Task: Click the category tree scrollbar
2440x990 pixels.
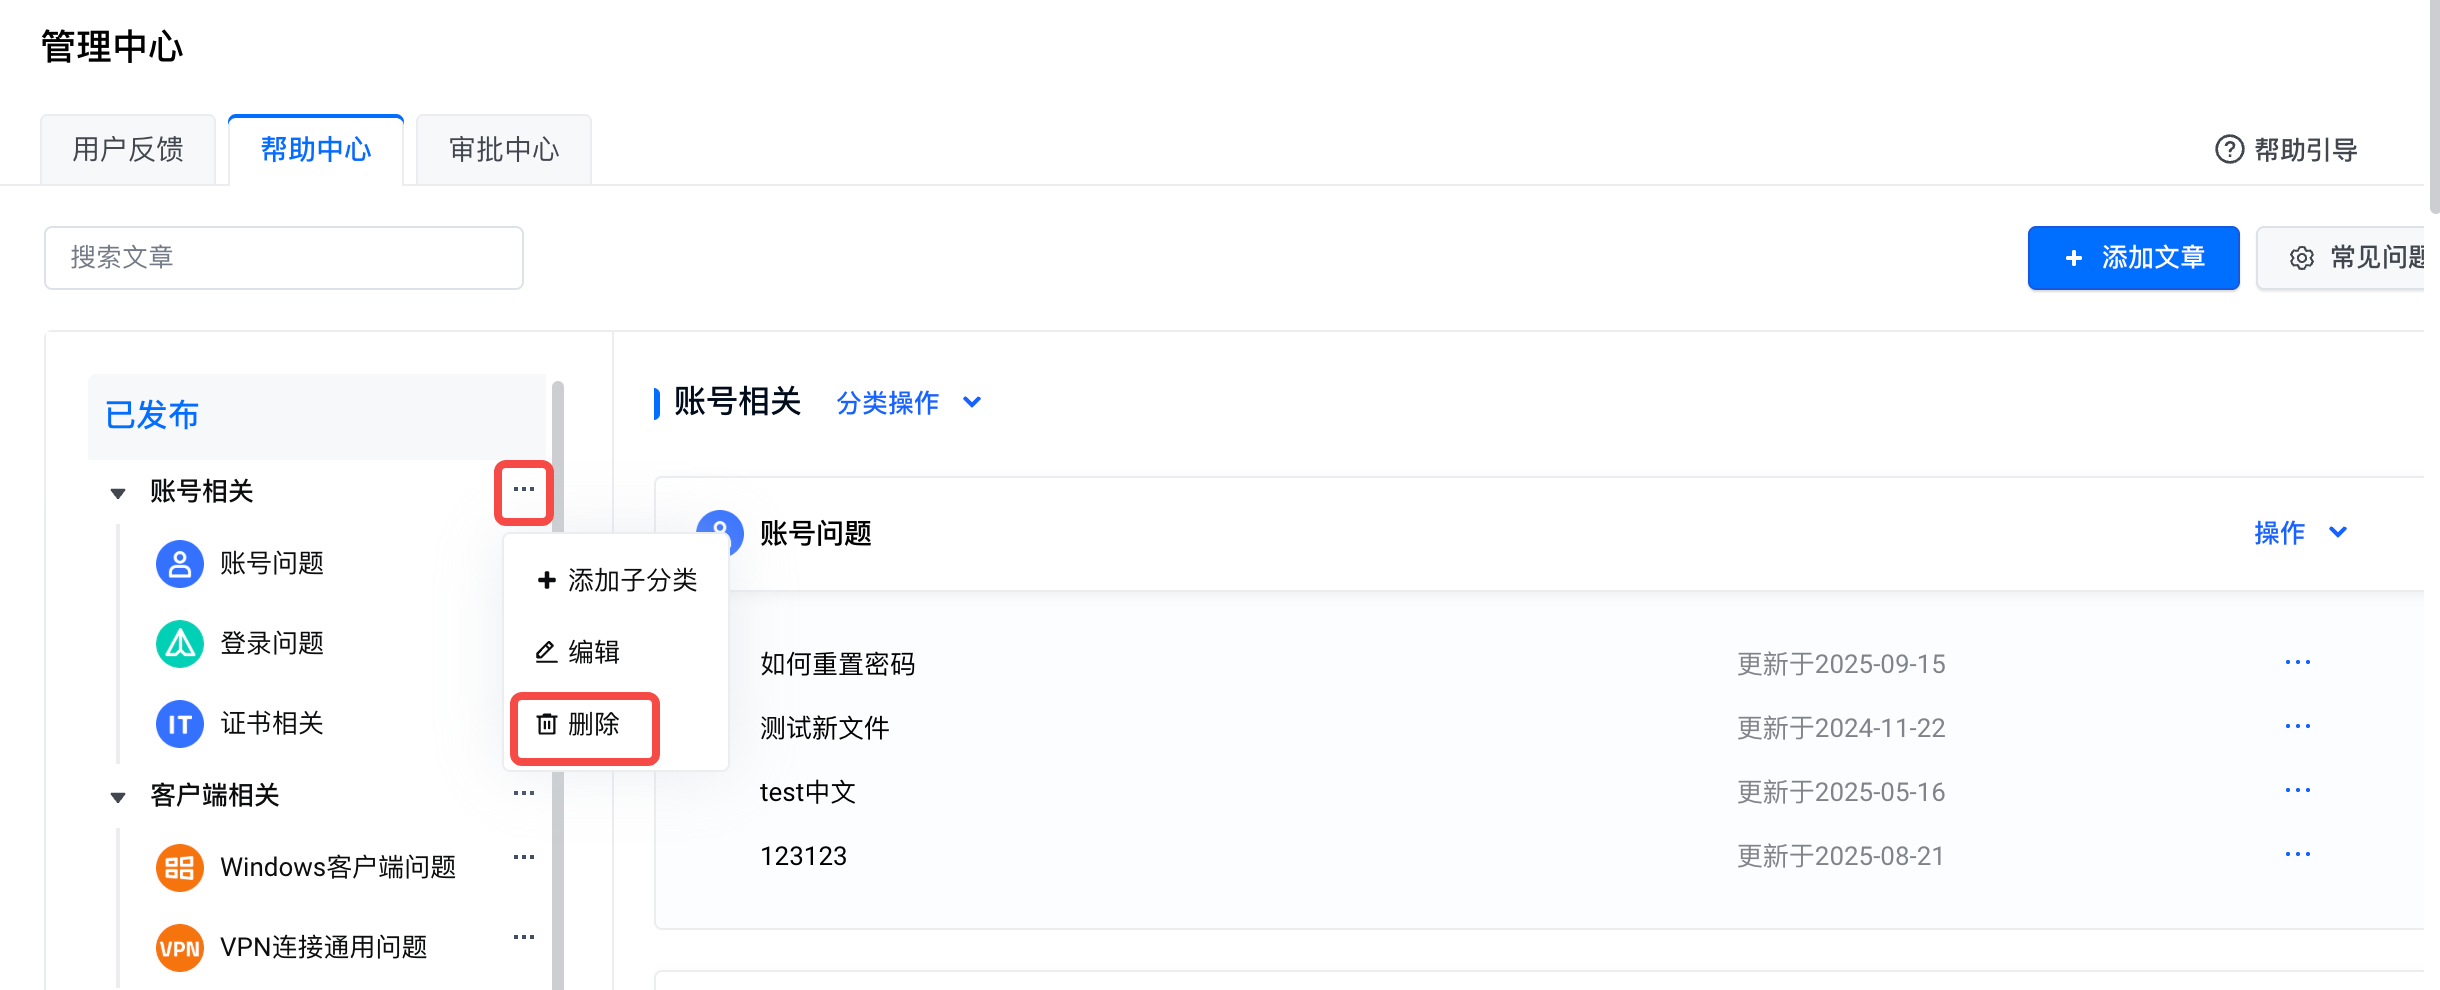Action: coord(558,685)
